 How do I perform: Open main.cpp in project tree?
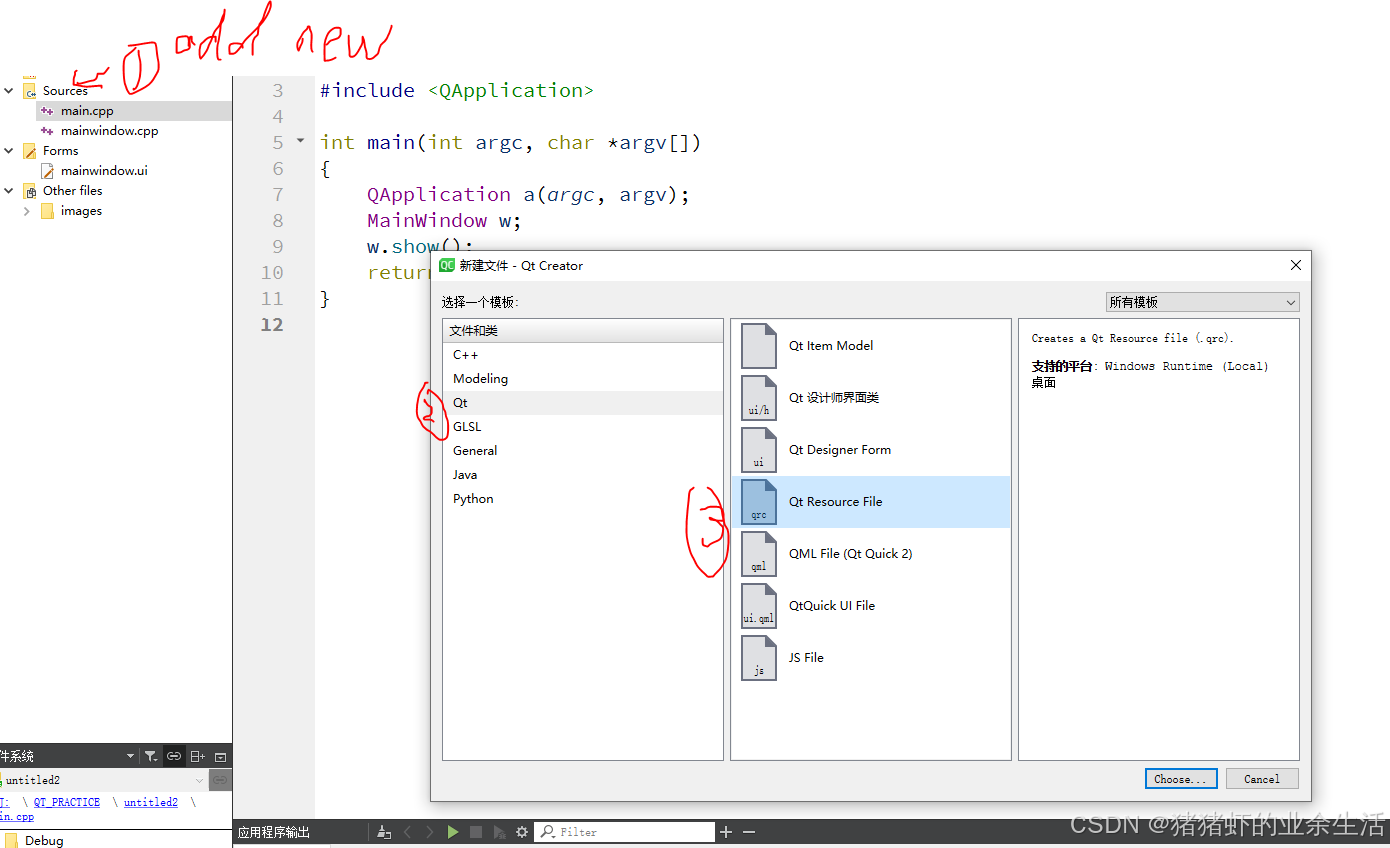point(87,111)
